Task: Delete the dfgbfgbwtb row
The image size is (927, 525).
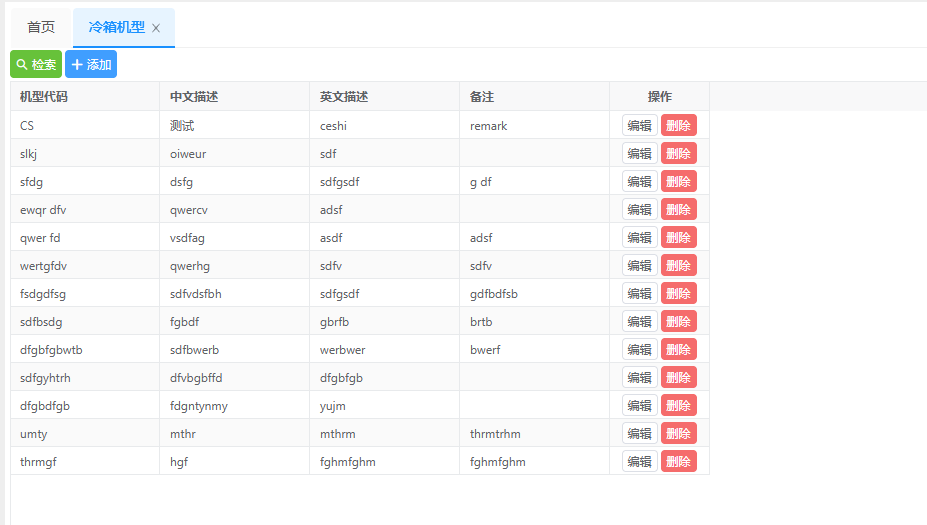Action: (678, 350)
